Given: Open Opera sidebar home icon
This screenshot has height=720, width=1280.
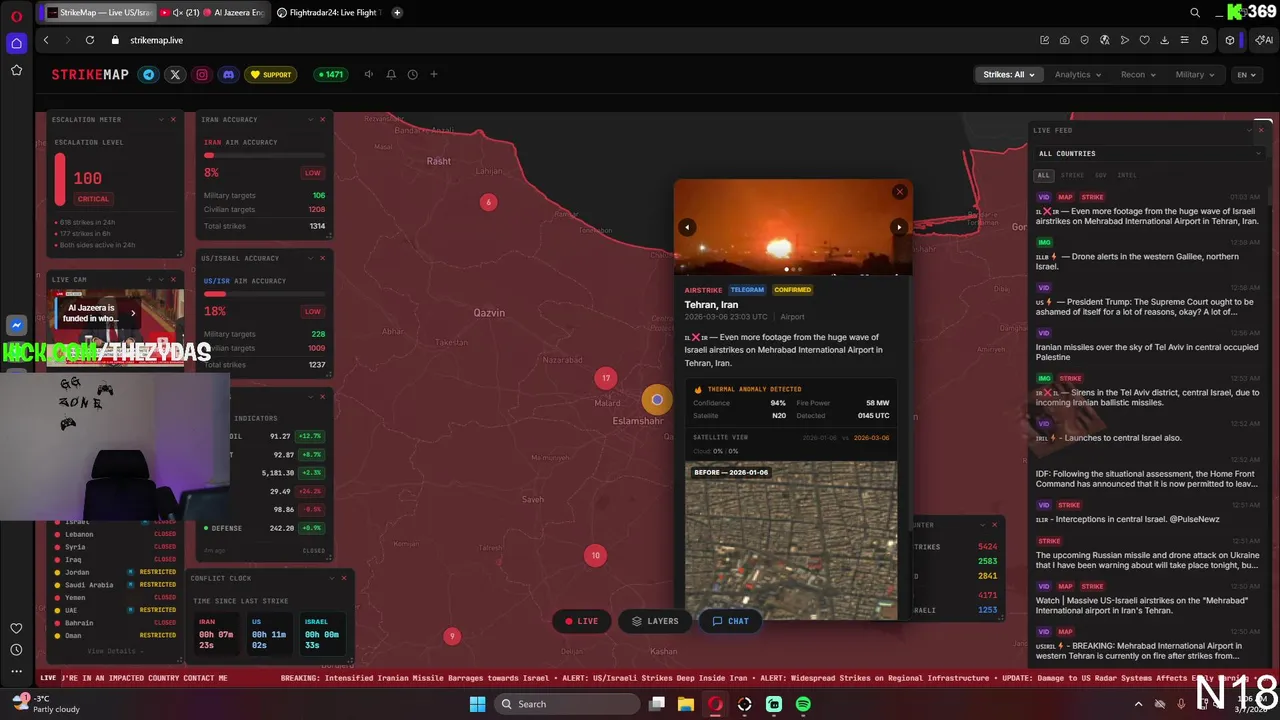Looking at the screenshot, I should pos(16,43).
